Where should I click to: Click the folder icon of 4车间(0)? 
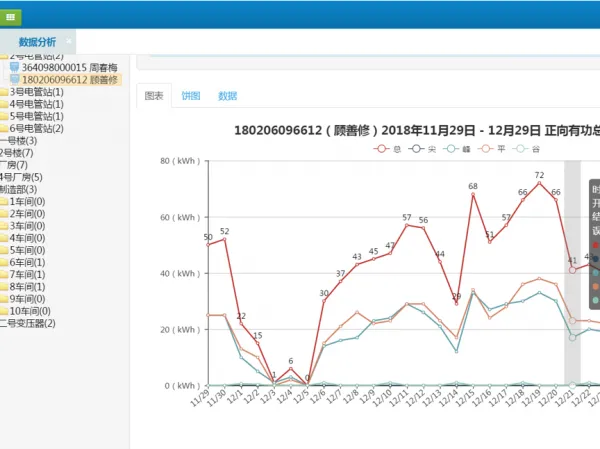tap(4, 238)
